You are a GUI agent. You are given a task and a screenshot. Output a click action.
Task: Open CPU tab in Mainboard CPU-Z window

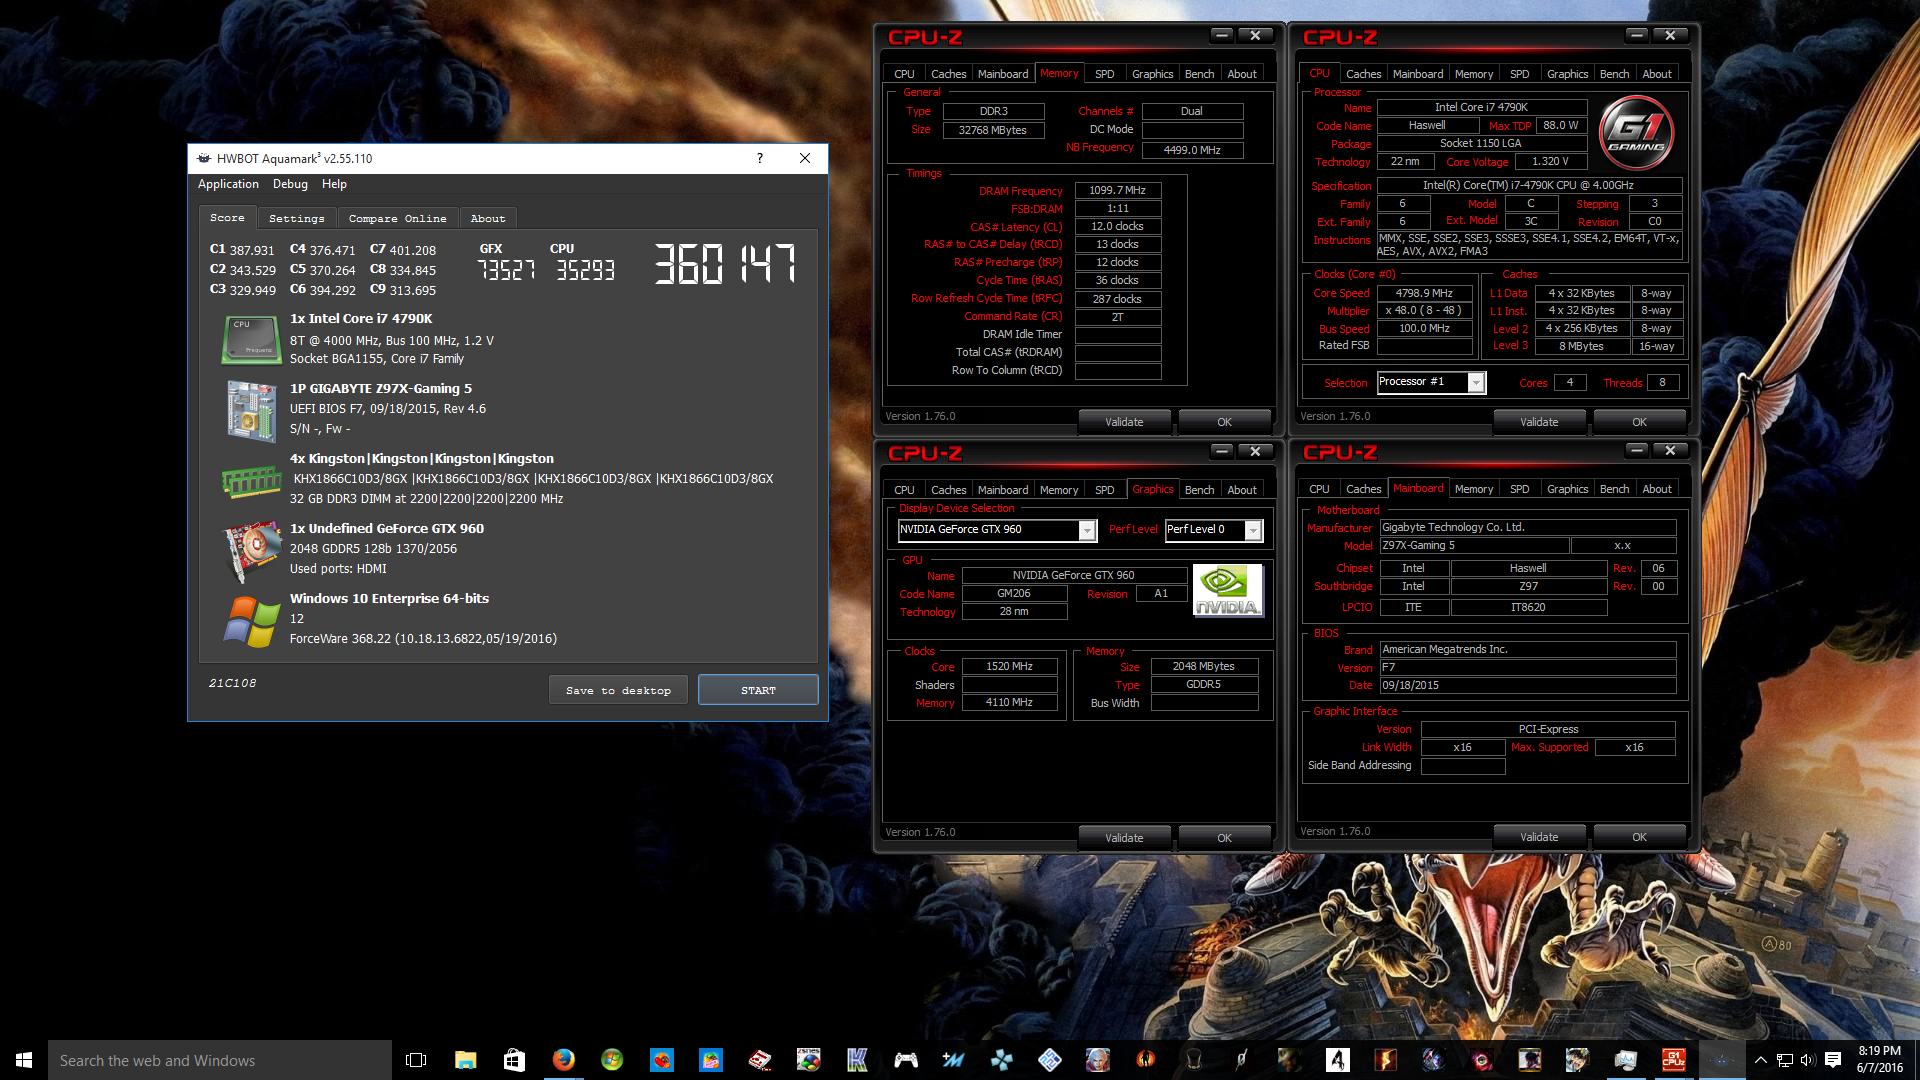click(1319, 489)
